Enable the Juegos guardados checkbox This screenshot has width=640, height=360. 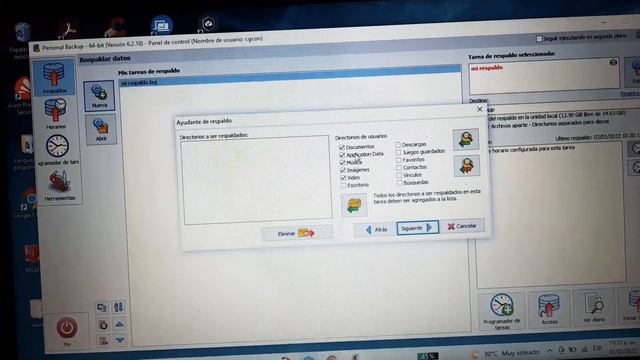pos(398,152)
